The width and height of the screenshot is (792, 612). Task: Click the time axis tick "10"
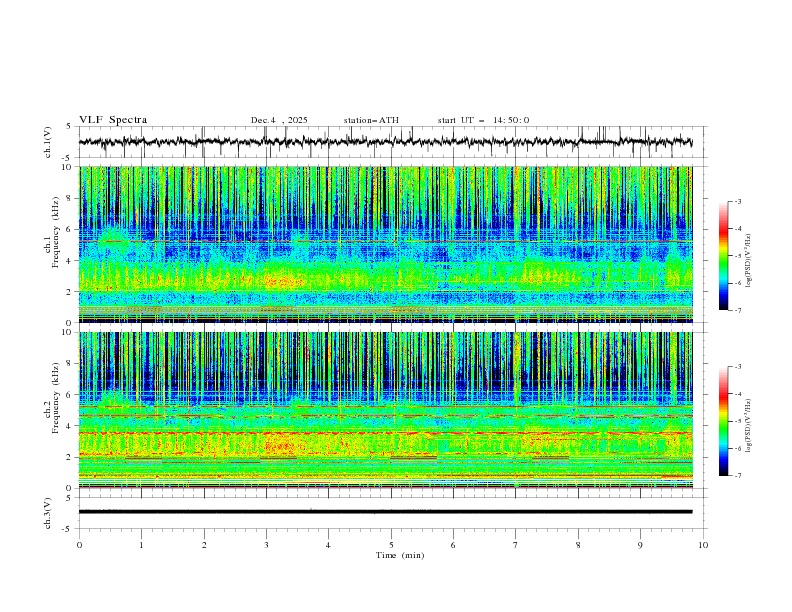[703, 545]
